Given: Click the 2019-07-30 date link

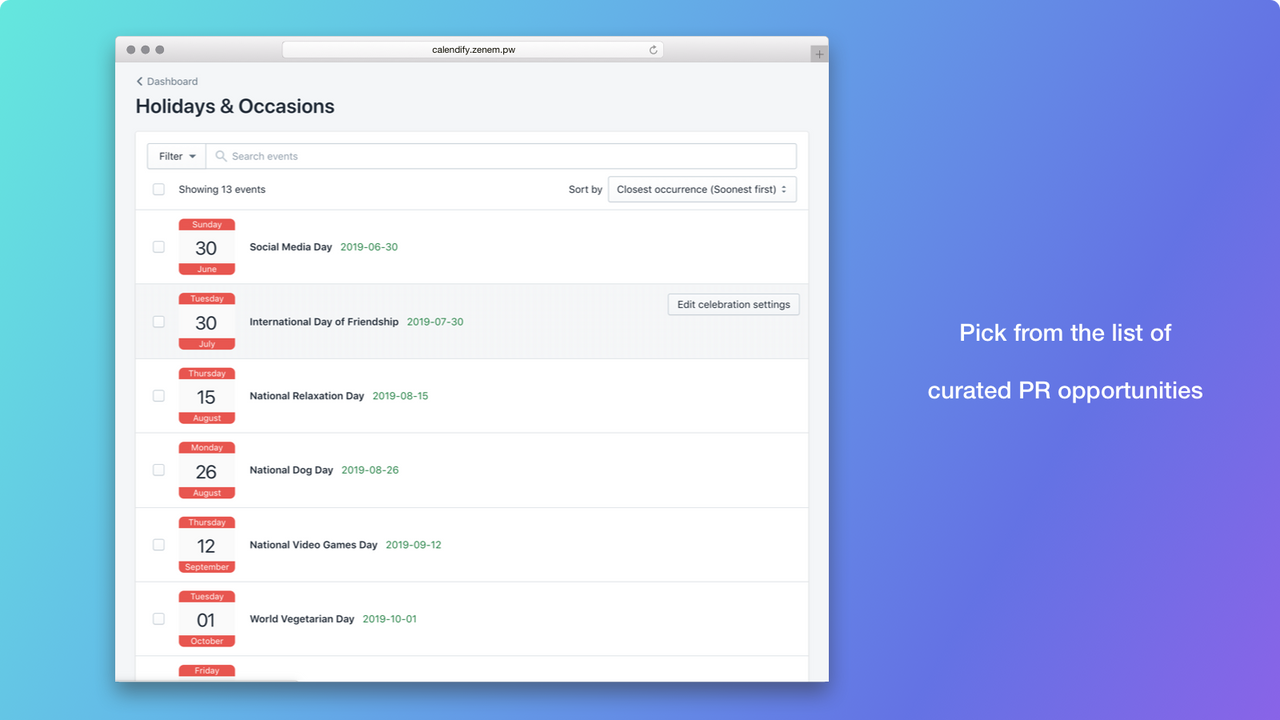Looking at the screenshot, I should point(434,321).
